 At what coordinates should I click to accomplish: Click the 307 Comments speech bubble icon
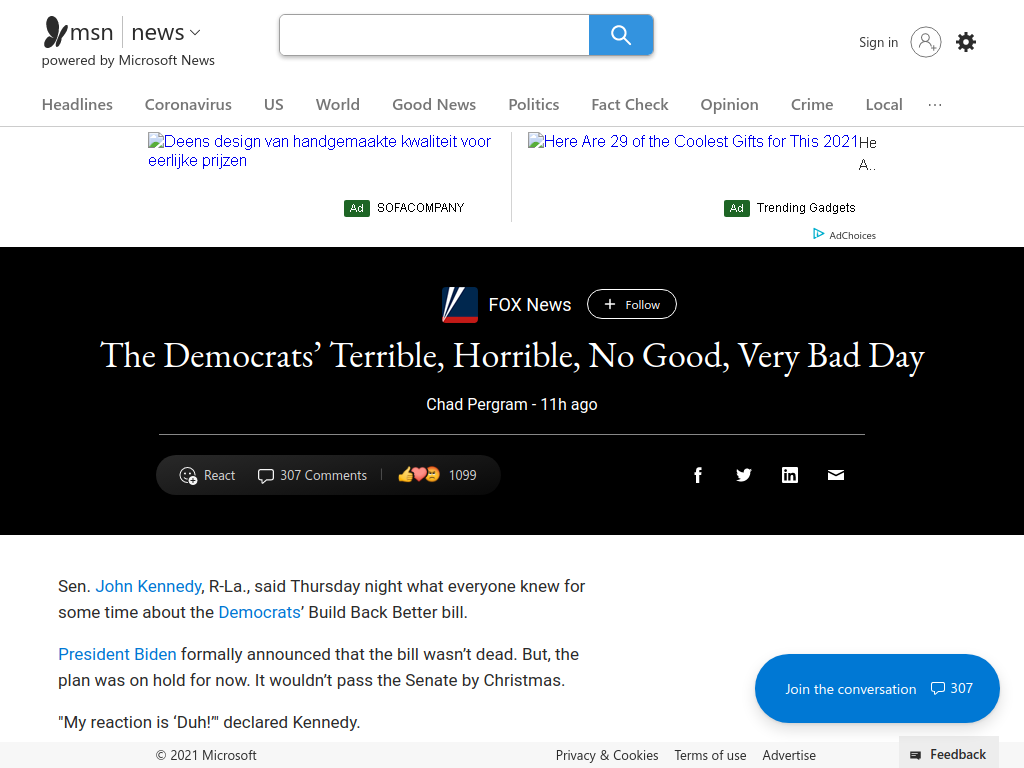(x=265, y=476)
